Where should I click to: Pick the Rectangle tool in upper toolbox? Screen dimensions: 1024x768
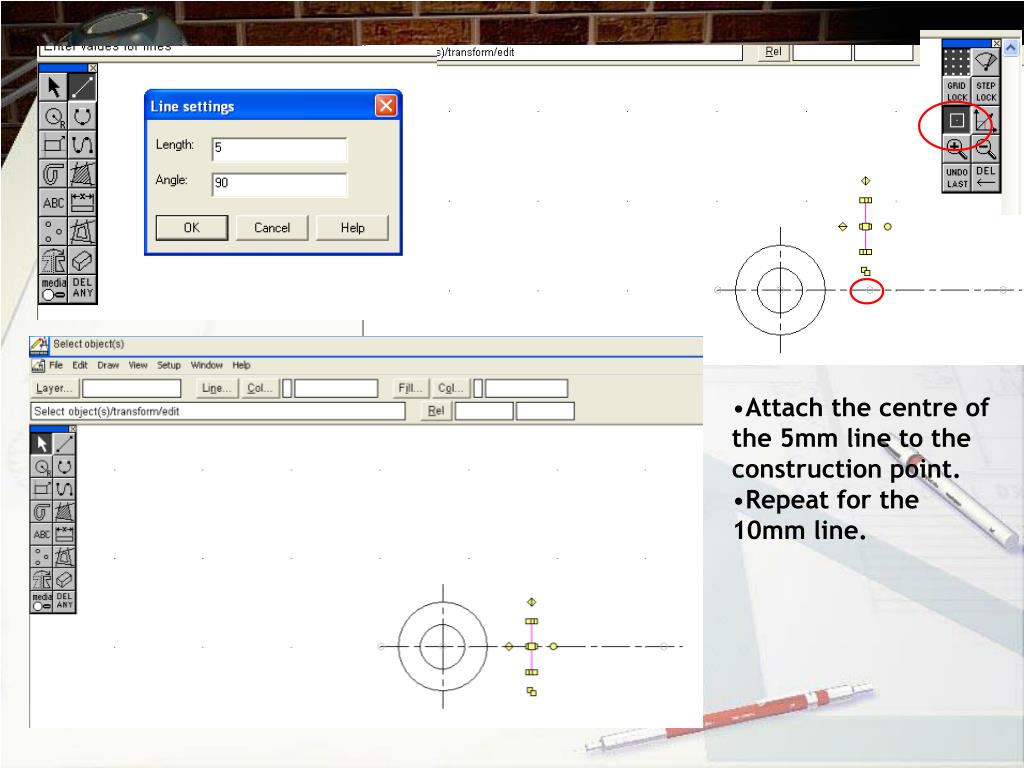pos(54,144)
